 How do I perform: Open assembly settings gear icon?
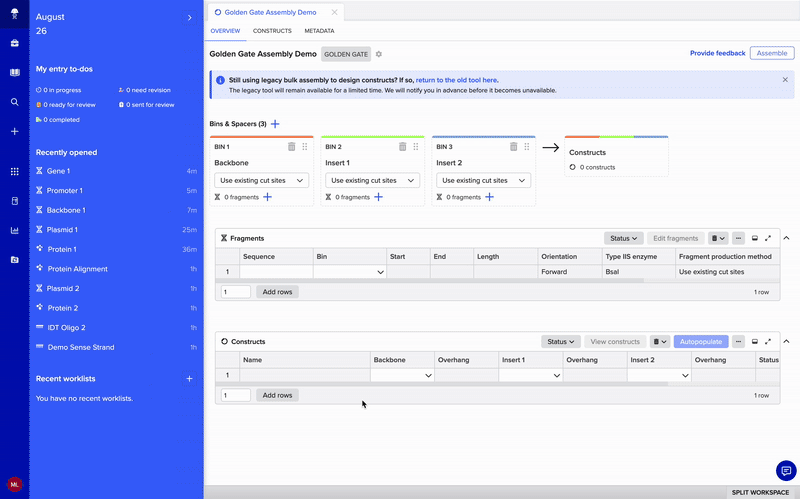pos(379,54)
